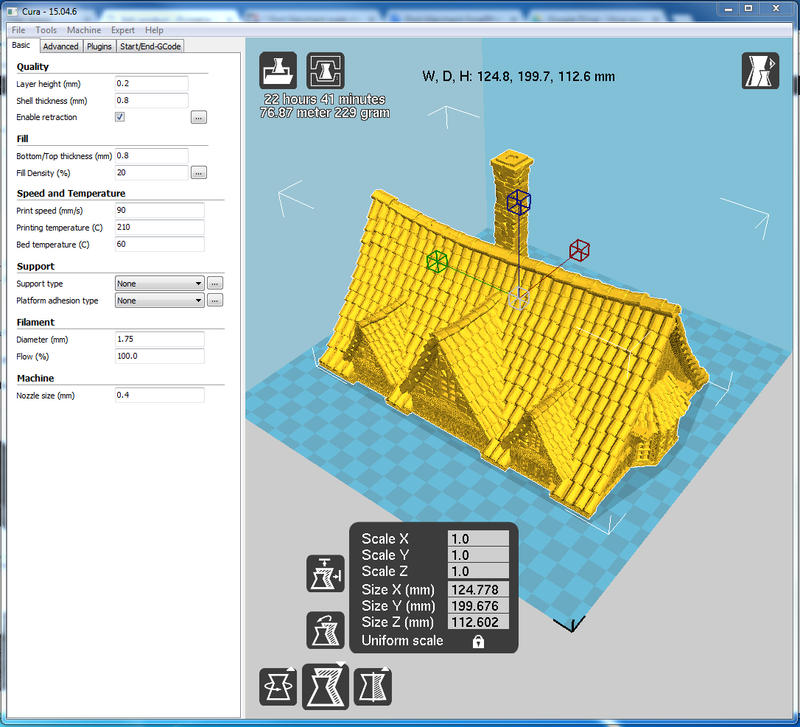Click the Scale Z value field
800x727 pixels.
click(478, 571)
